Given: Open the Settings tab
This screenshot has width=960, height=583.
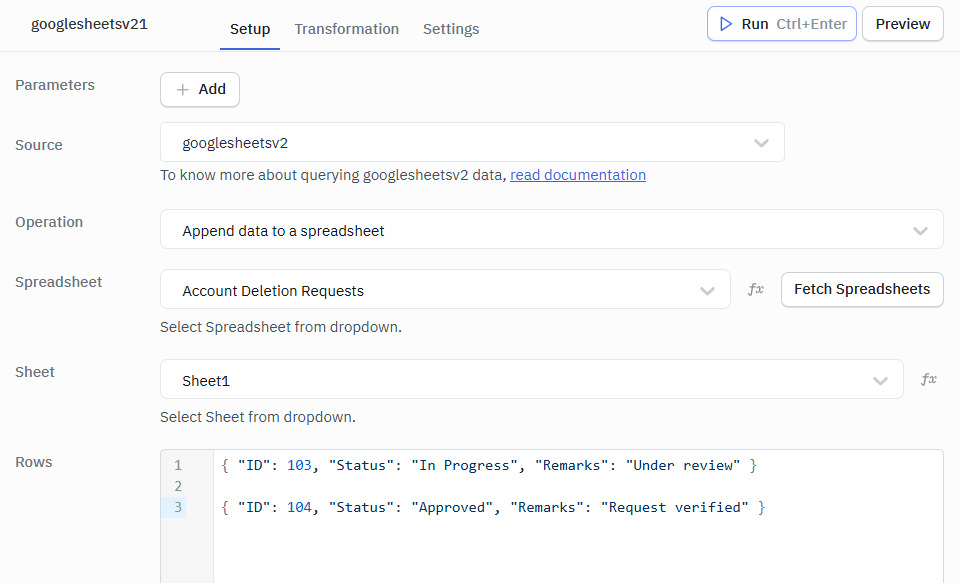Looking at the screenshot, I should (x=451, y=29).
